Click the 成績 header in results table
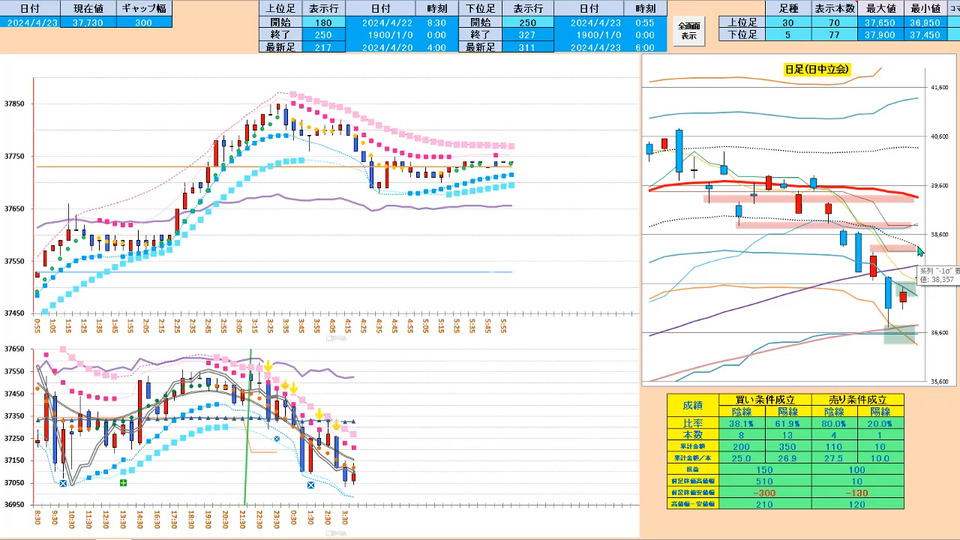This screenshot has height=540, width=960. [x=692, y=405]
